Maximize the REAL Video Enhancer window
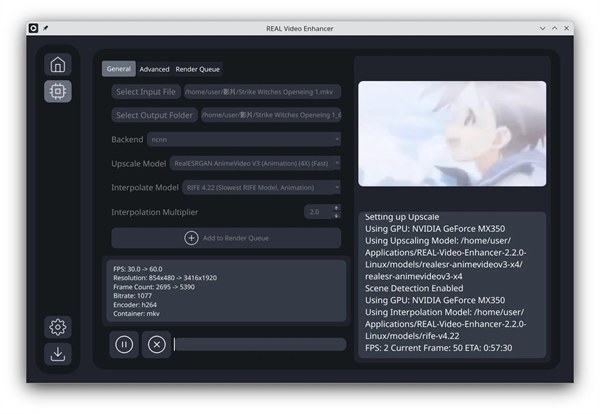The height and width of the screenshot is (414, 600). (x=554, y=28)
